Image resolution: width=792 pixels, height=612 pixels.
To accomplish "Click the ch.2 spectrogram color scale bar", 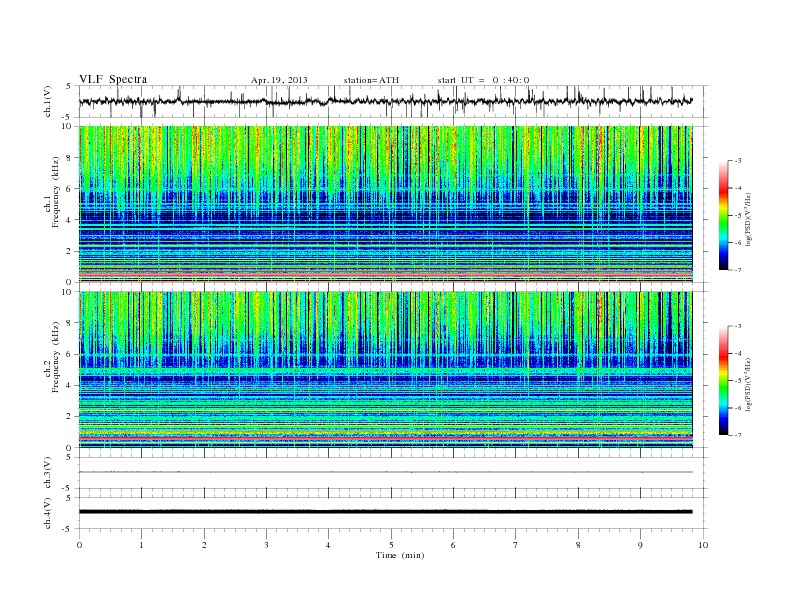I will coord(723,381).
